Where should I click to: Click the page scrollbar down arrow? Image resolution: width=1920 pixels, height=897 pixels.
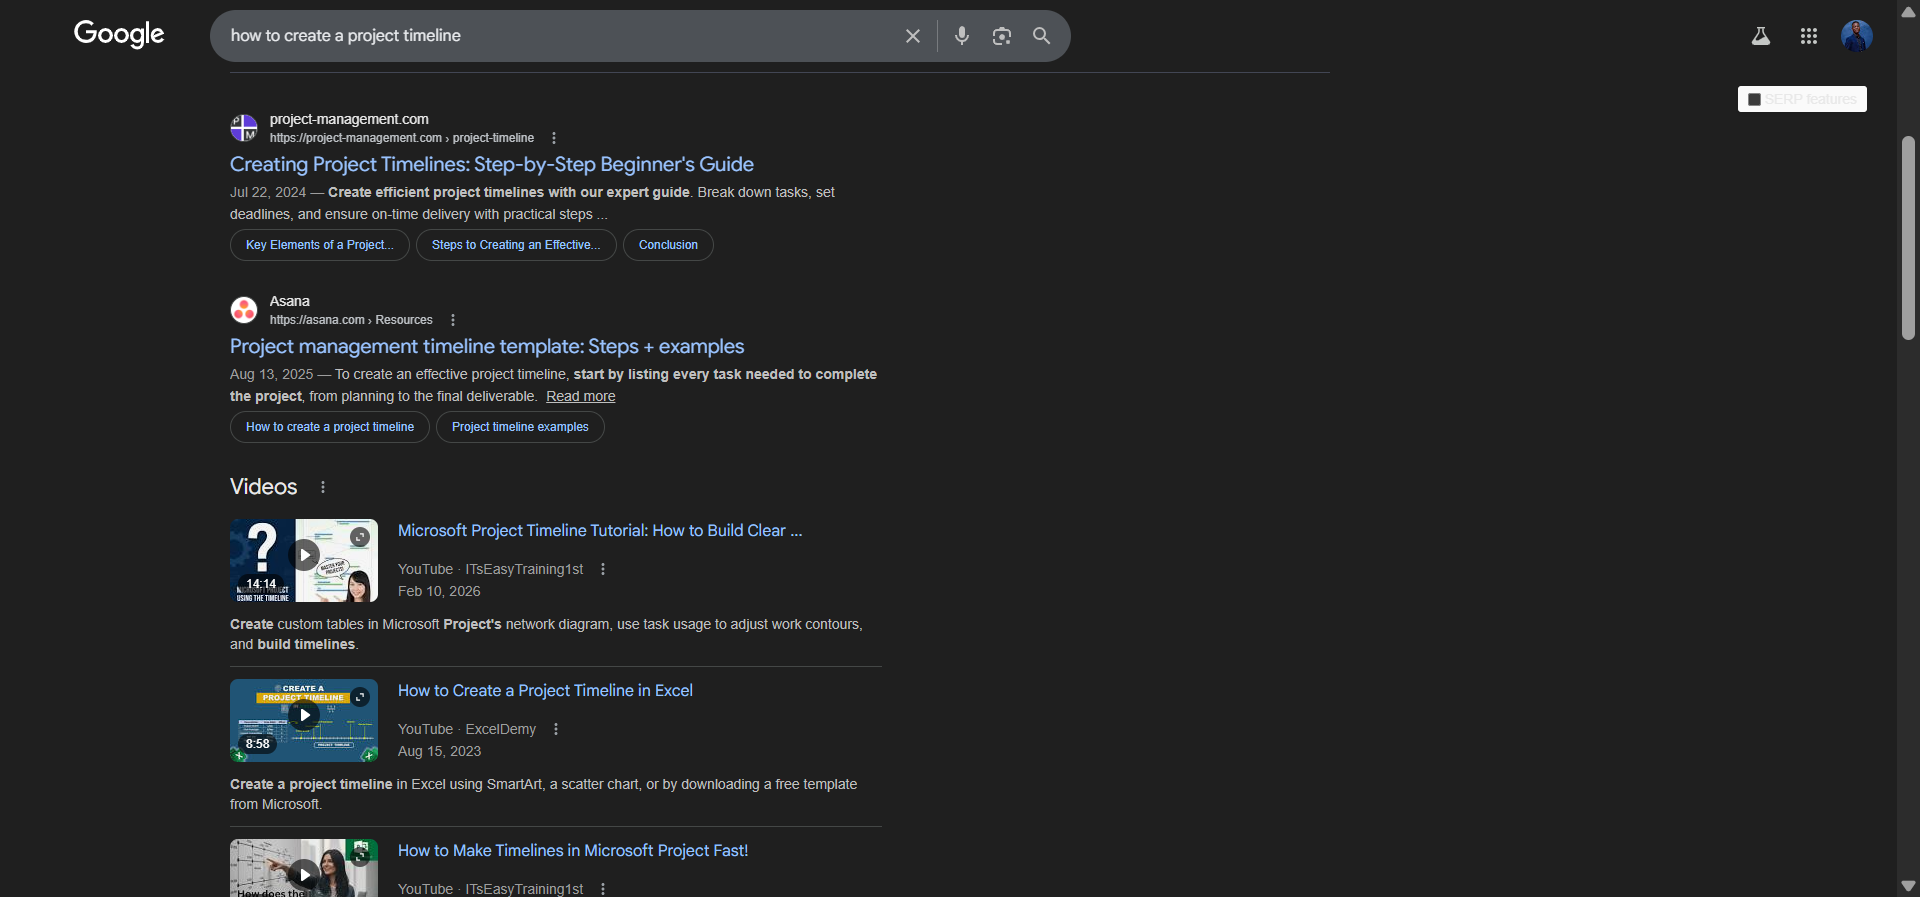point(1908,886)
